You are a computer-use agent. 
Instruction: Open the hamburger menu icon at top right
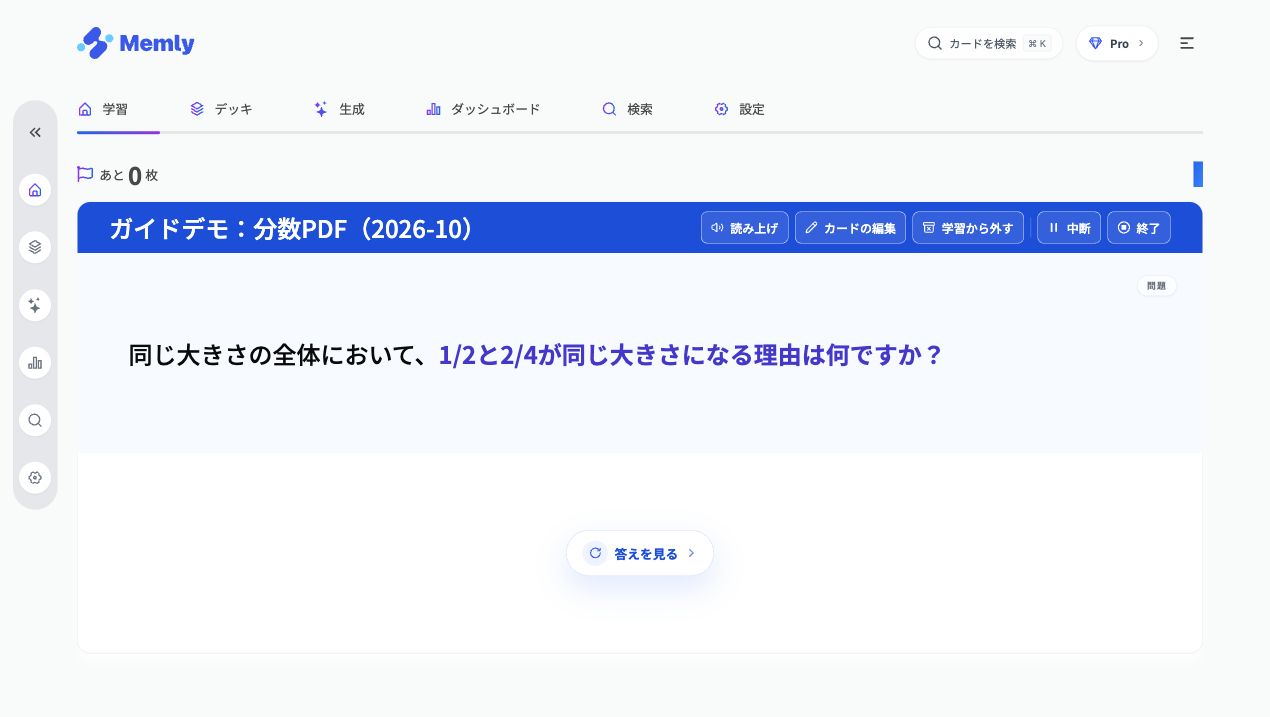(x=1187, y=43)
